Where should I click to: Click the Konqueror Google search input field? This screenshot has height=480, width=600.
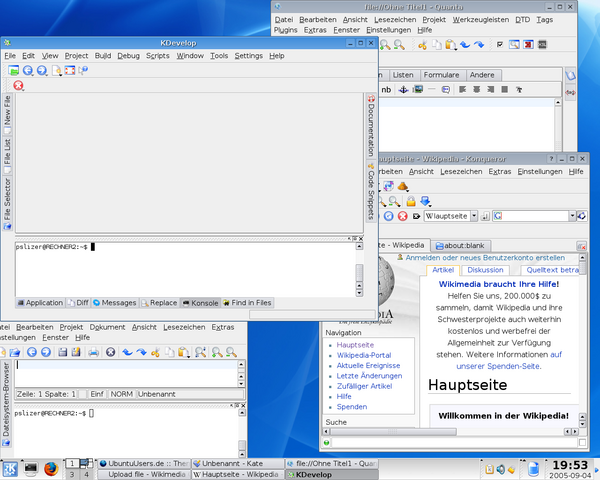pyautogui.click(x=534, y=216)
